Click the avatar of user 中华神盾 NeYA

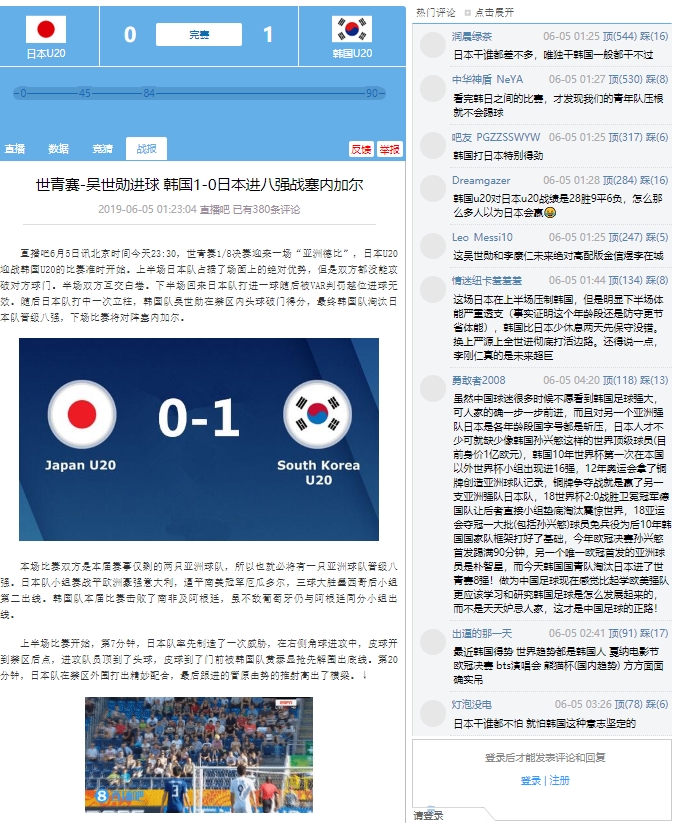pos(433,88)
